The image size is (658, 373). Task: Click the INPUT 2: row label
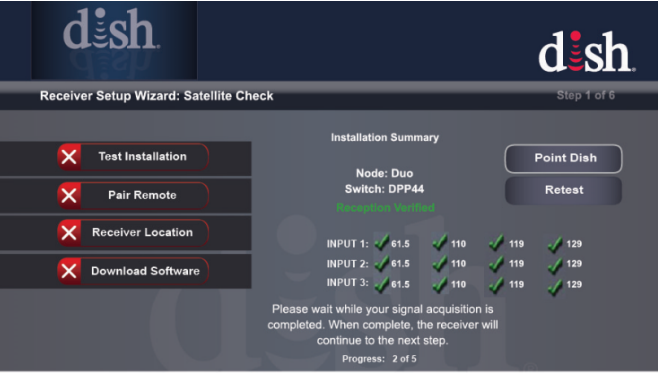click(347, 264)
